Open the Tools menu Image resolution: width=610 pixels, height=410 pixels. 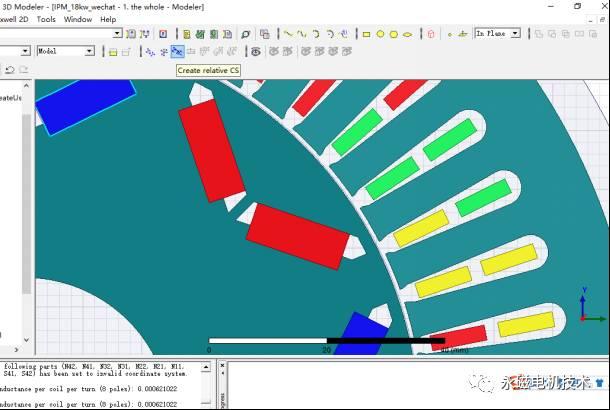coord(46,19)
